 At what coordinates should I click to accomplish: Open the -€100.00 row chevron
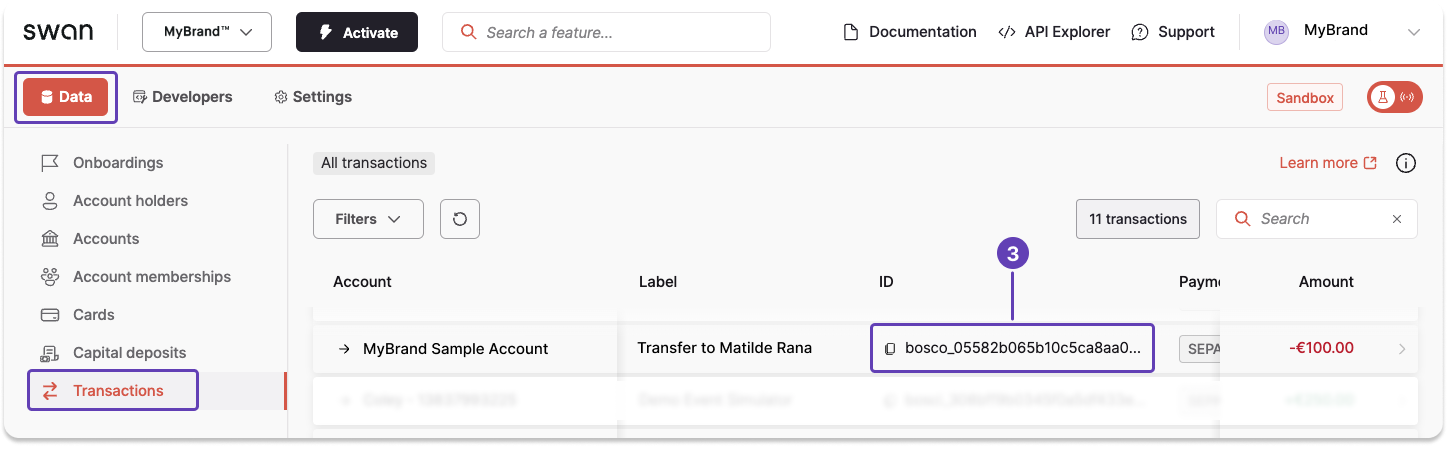pyautogui.click(x=1402, y=349)
